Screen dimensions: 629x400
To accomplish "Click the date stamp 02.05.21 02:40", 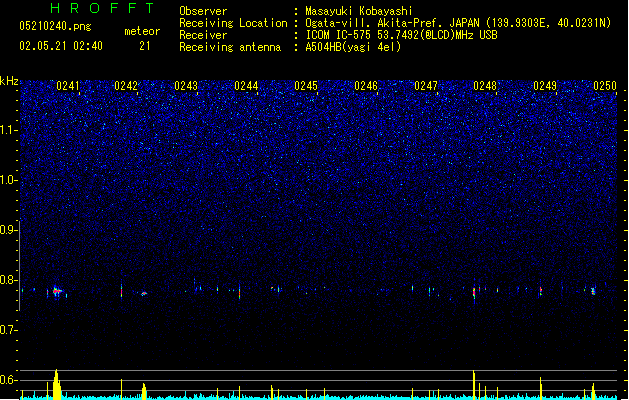I will [61, 46].
